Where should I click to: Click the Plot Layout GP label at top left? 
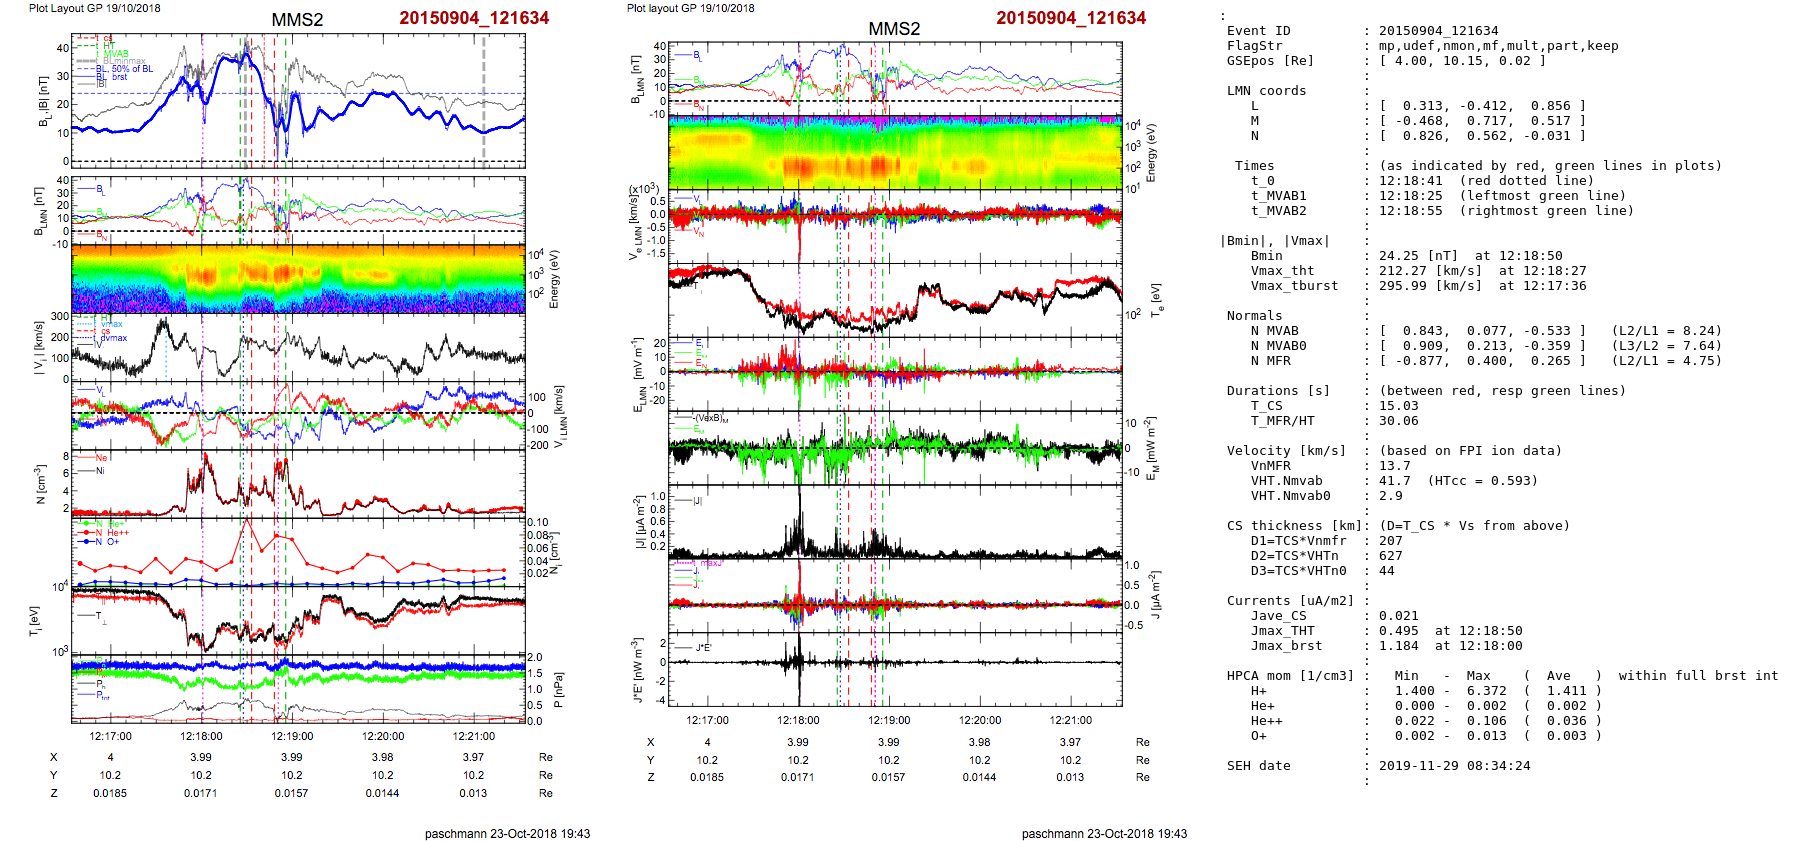[94, 8]
